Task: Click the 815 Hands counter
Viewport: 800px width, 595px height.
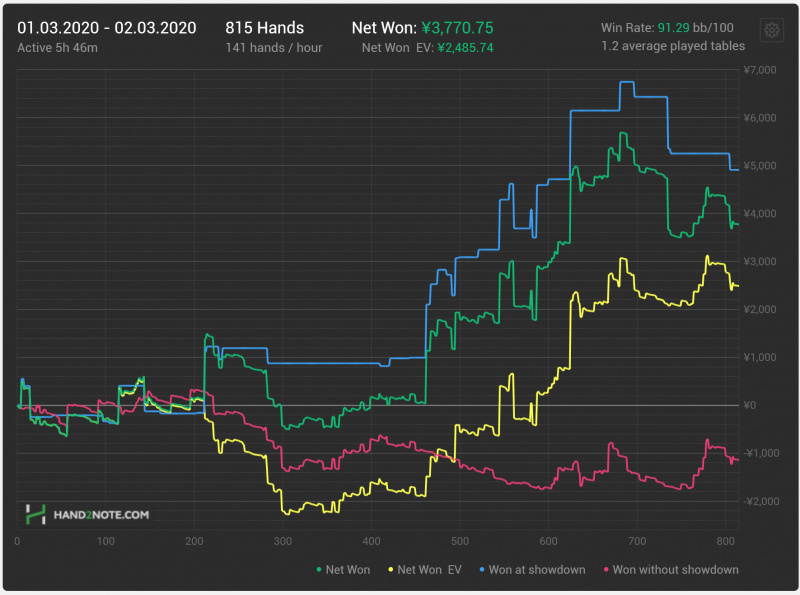Action: point(266,28)
